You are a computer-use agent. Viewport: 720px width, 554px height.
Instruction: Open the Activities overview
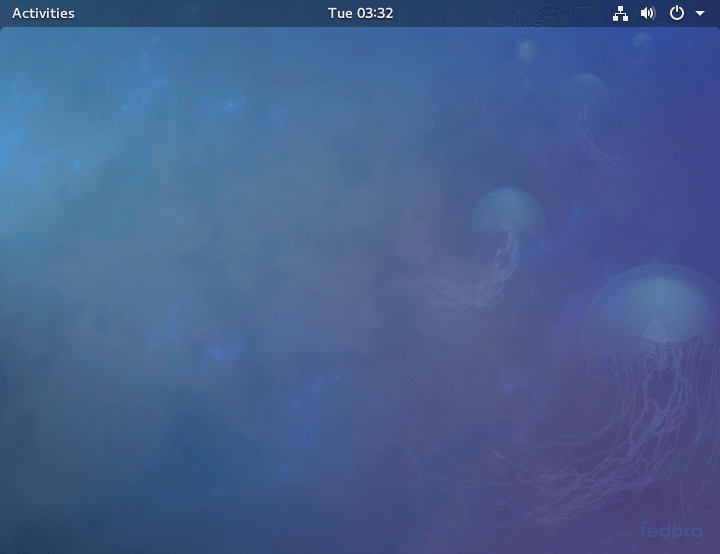pos(43,13)
